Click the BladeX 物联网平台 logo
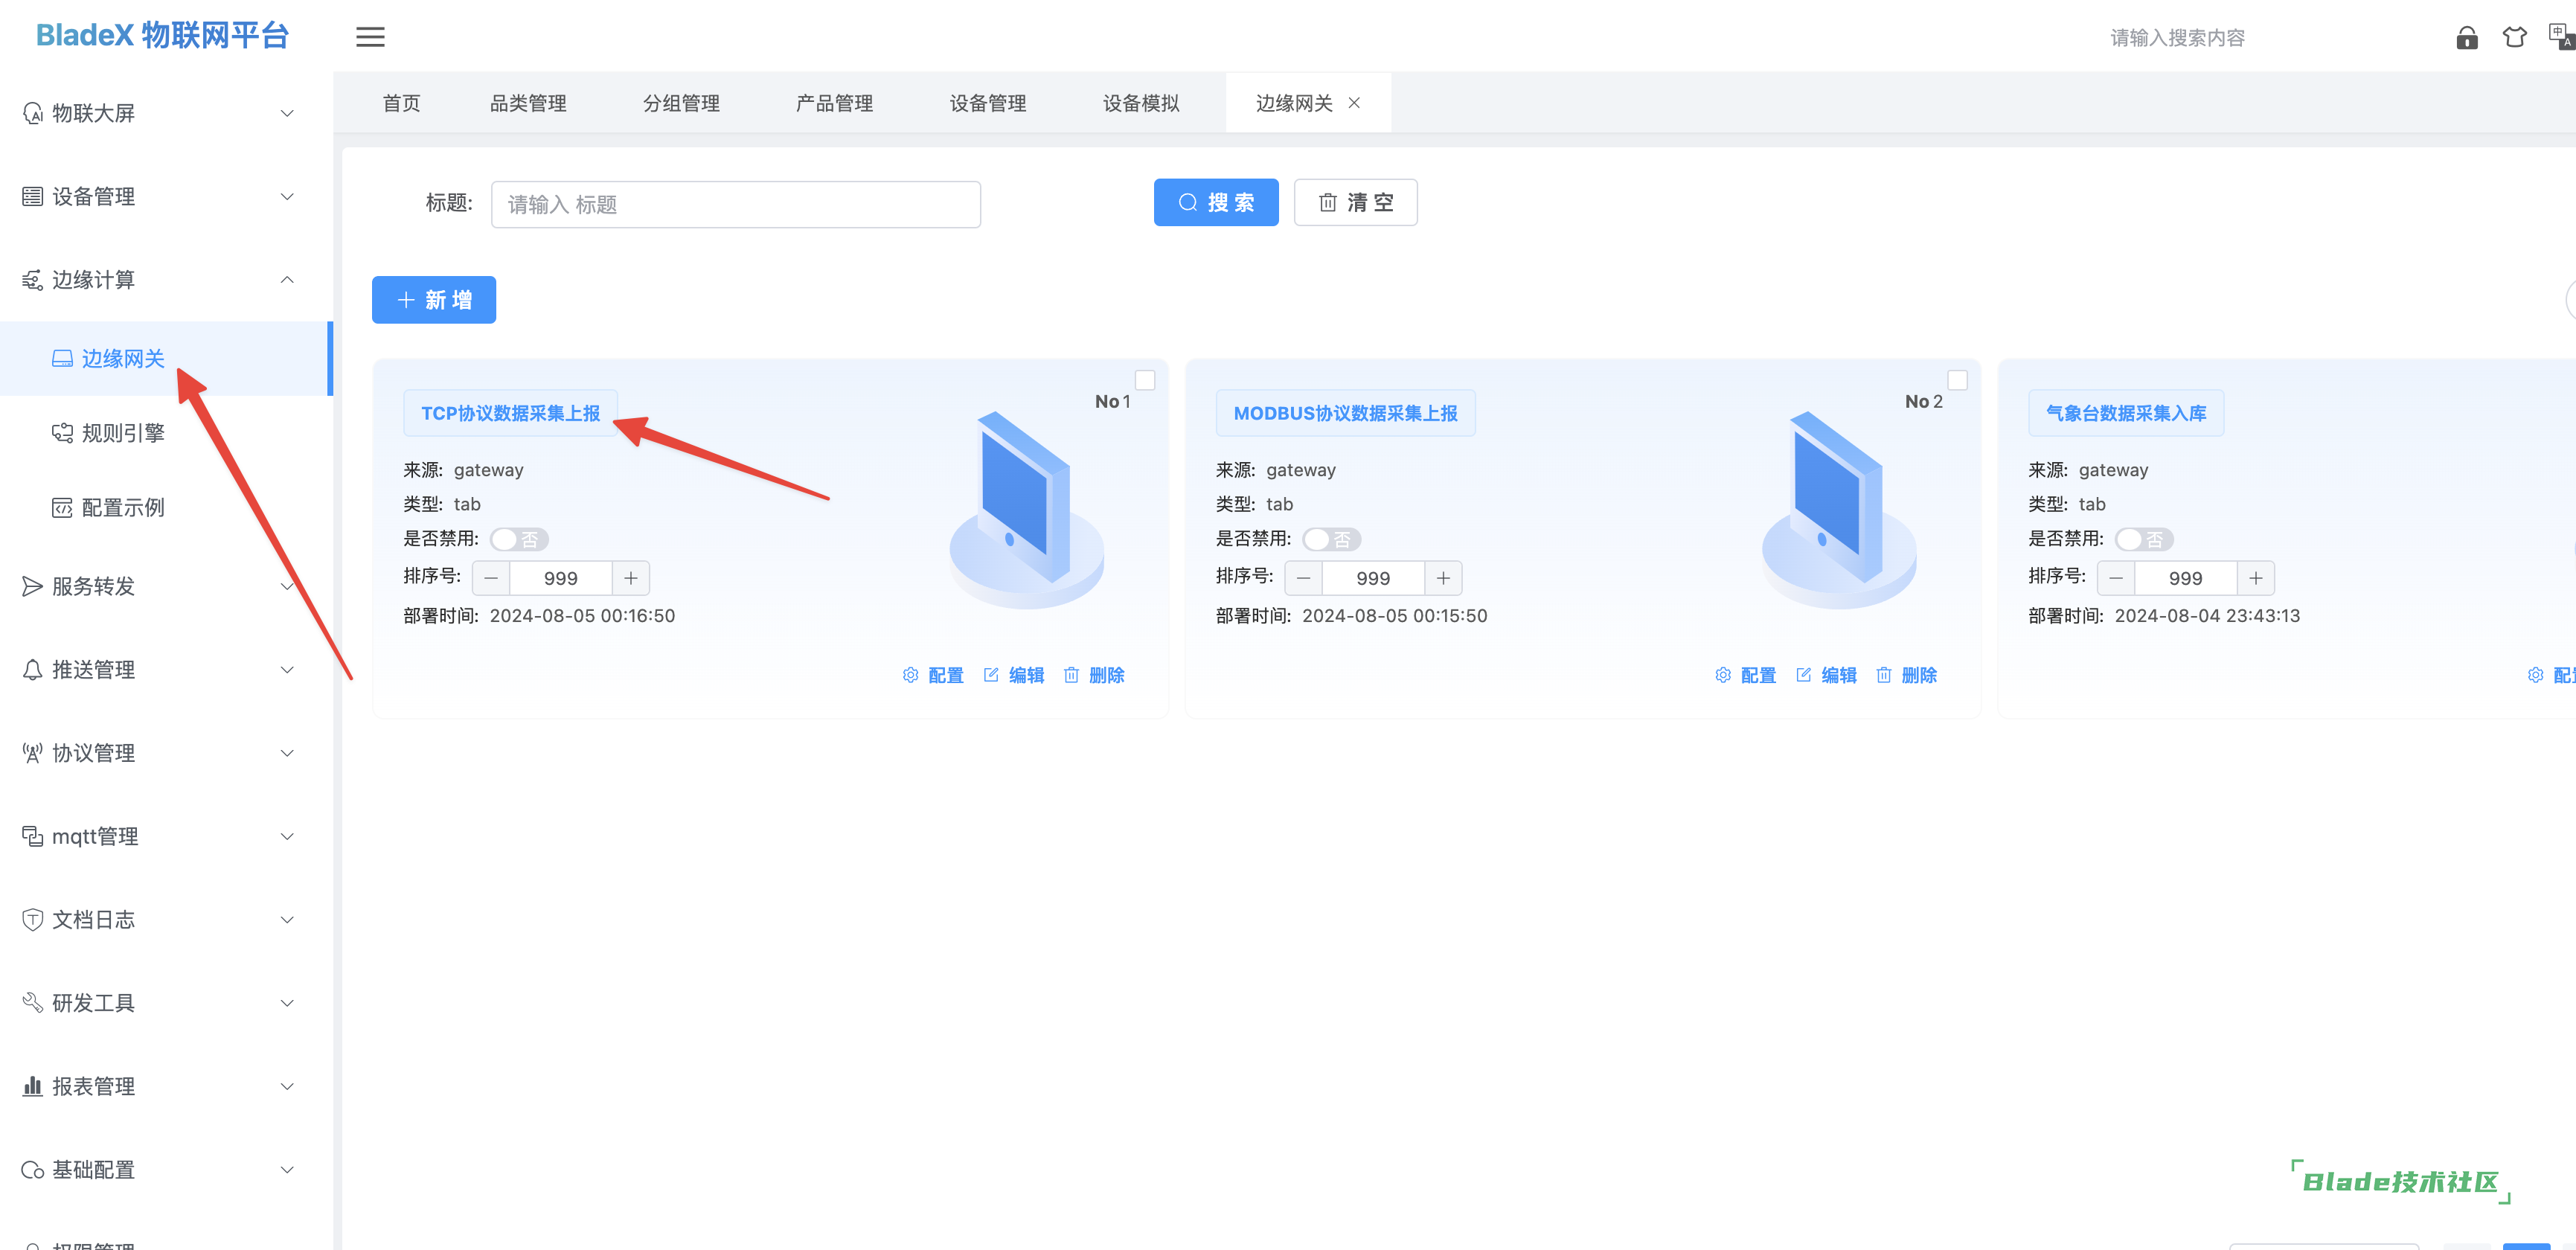This screenshot has height=1250, width=2576. (162, 35)
